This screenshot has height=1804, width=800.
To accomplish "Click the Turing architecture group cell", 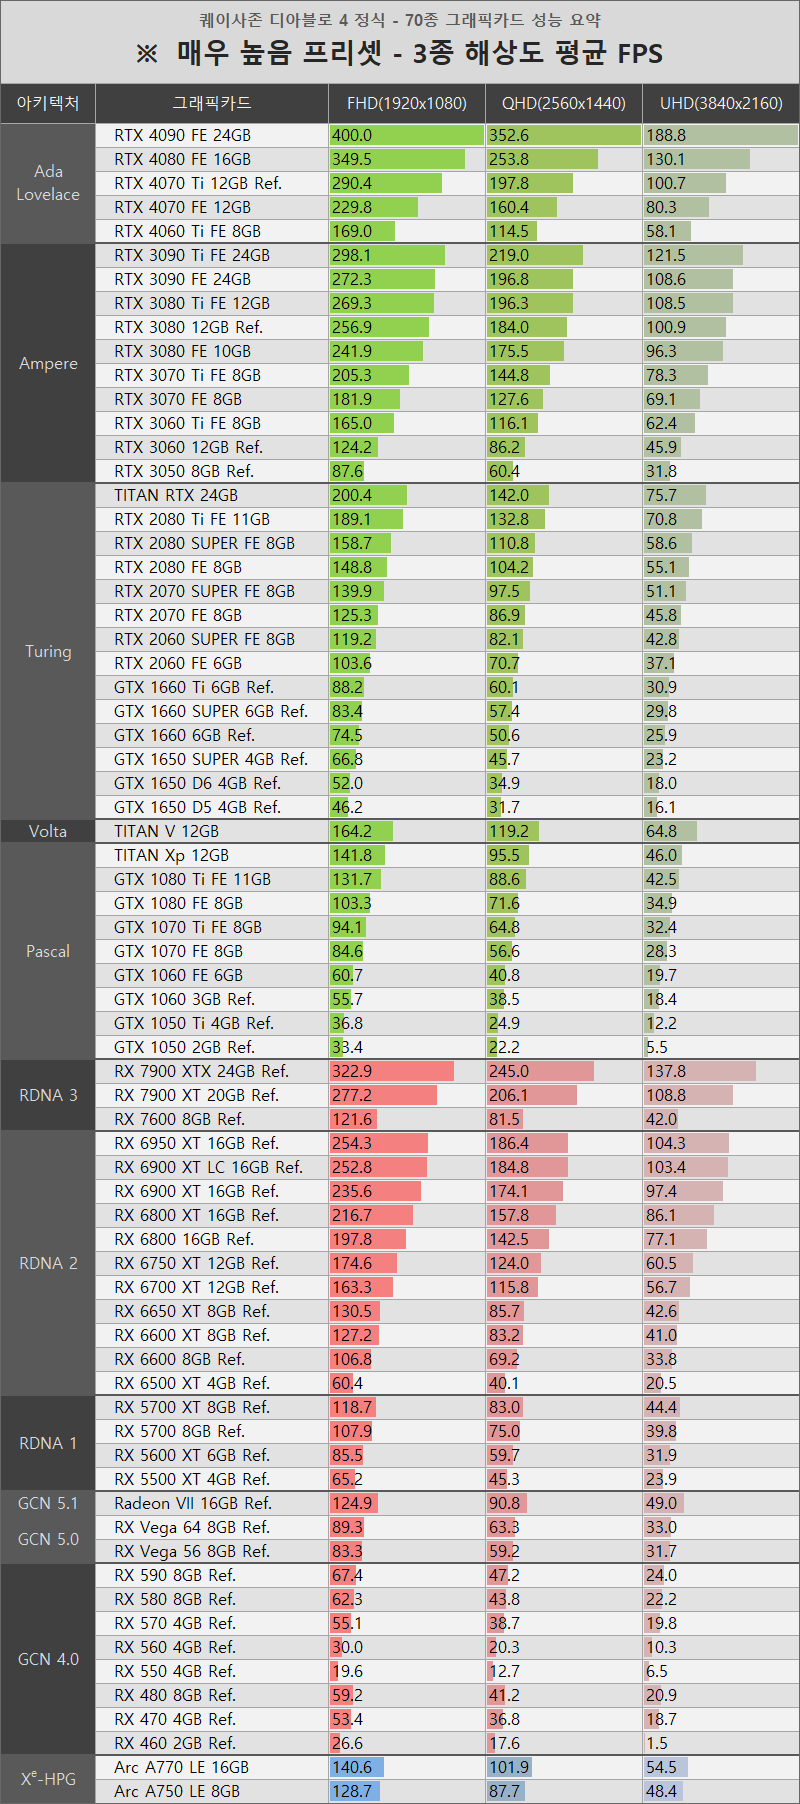I will pyautogui.click(x=48, y=651).
